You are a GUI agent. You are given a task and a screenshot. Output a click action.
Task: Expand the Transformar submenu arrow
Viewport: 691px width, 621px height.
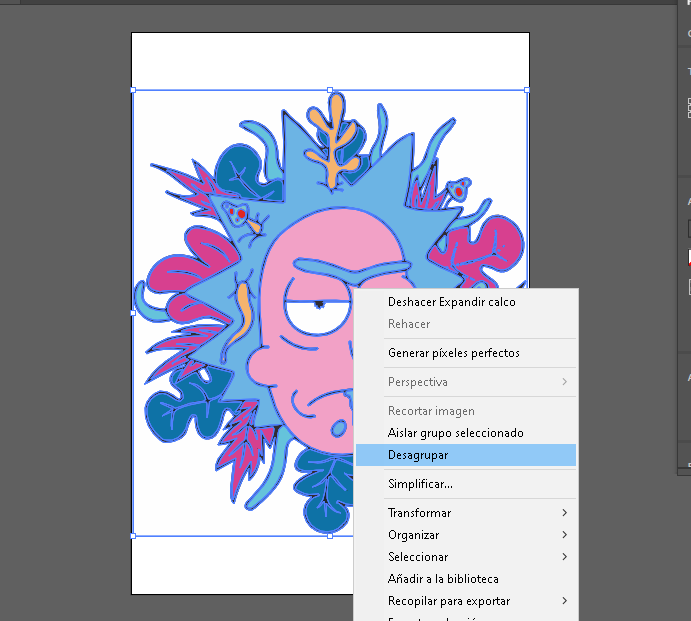(x=565, y=513)
